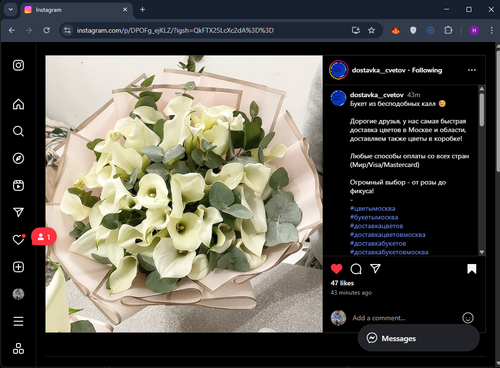The image size is (500, 368).
Task: Click the caption panel scrollbar thumb
Action: (x=482, y=110)
